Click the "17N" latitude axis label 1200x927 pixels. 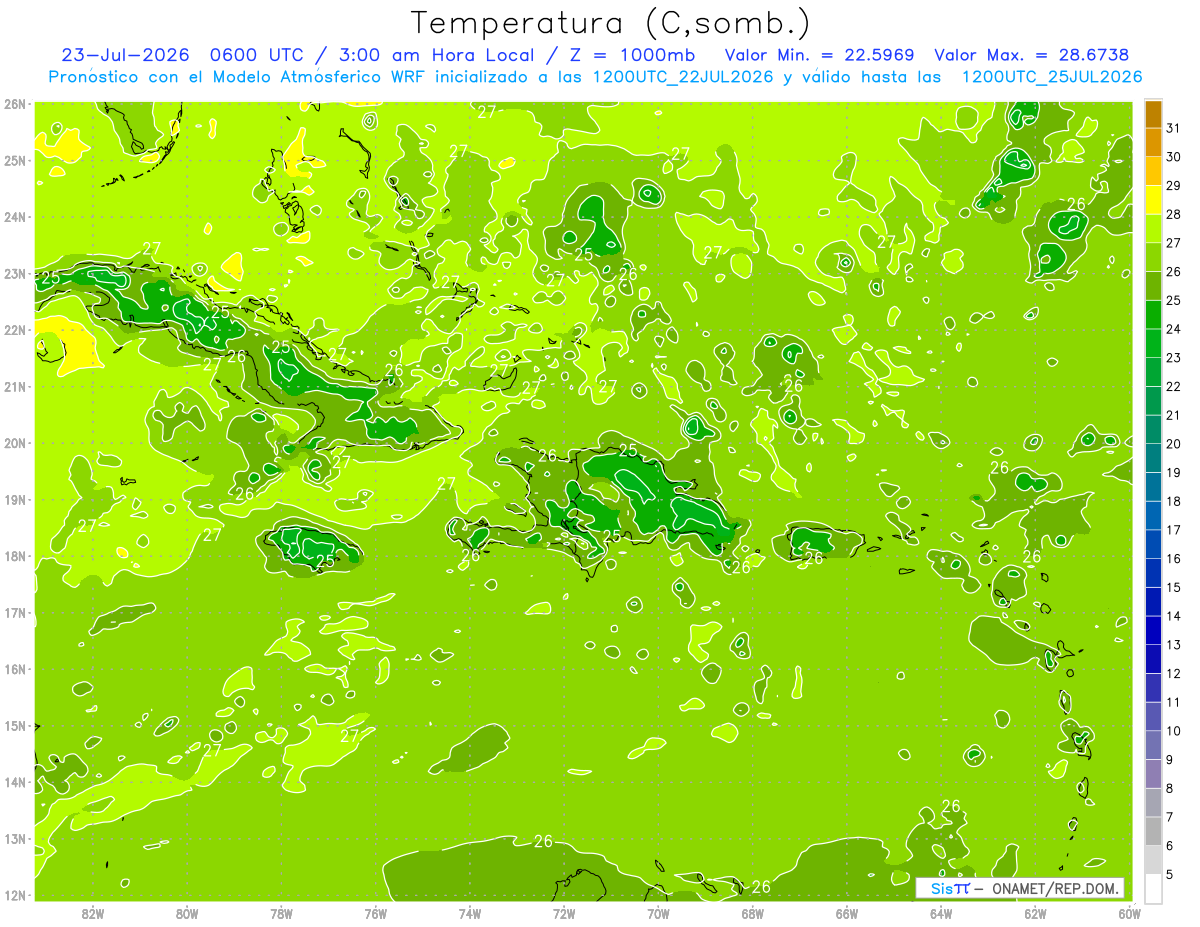click(x=16, y=612)
